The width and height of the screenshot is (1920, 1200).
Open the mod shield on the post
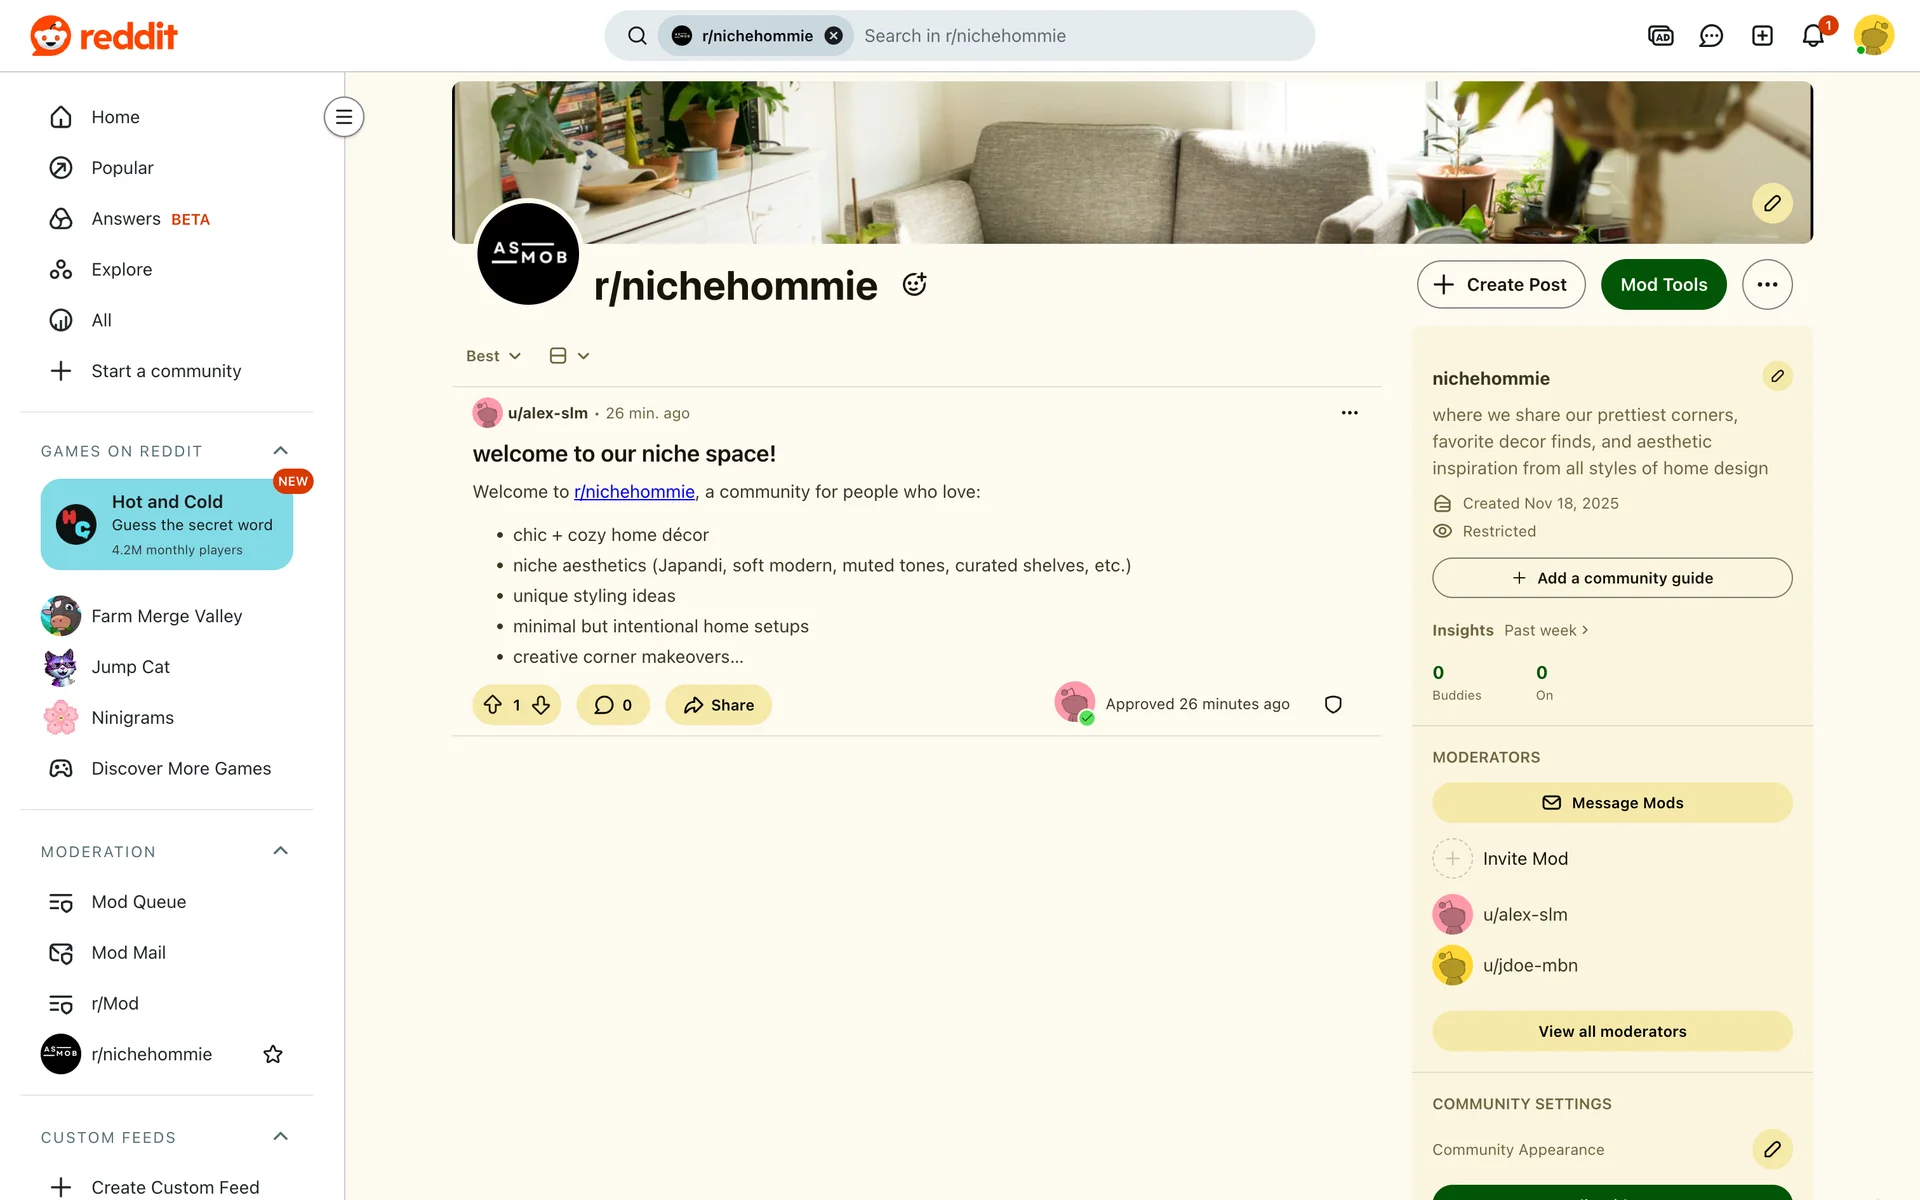[1333, 705]
